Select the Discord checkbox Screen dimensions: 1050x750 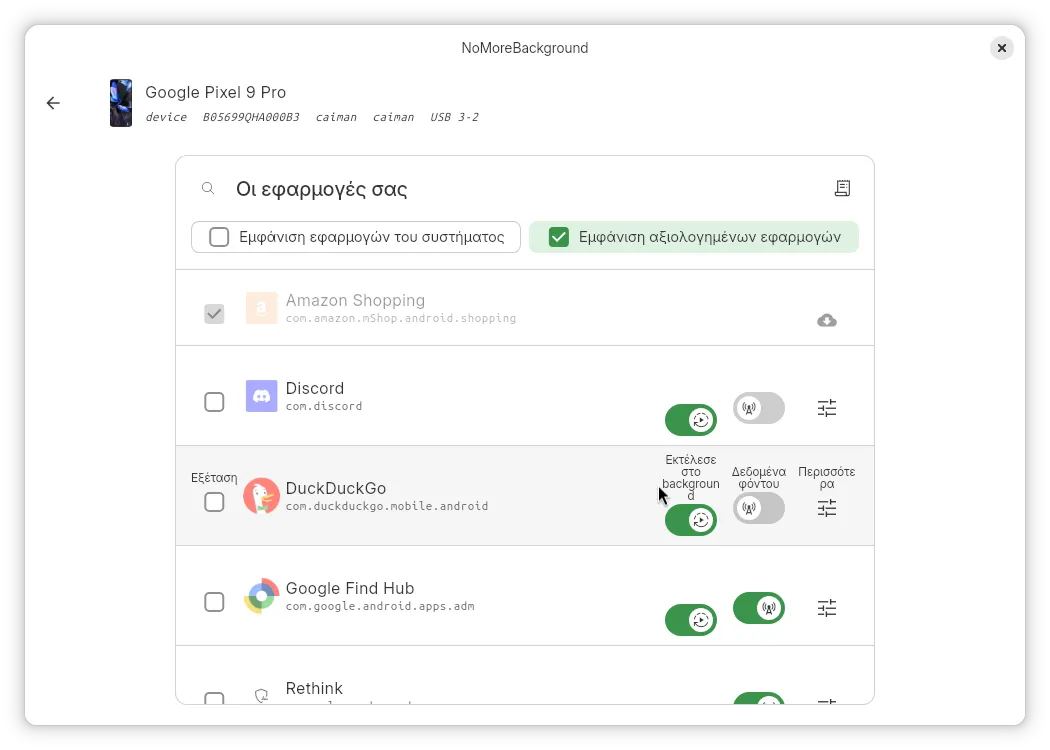pos(214,402)
